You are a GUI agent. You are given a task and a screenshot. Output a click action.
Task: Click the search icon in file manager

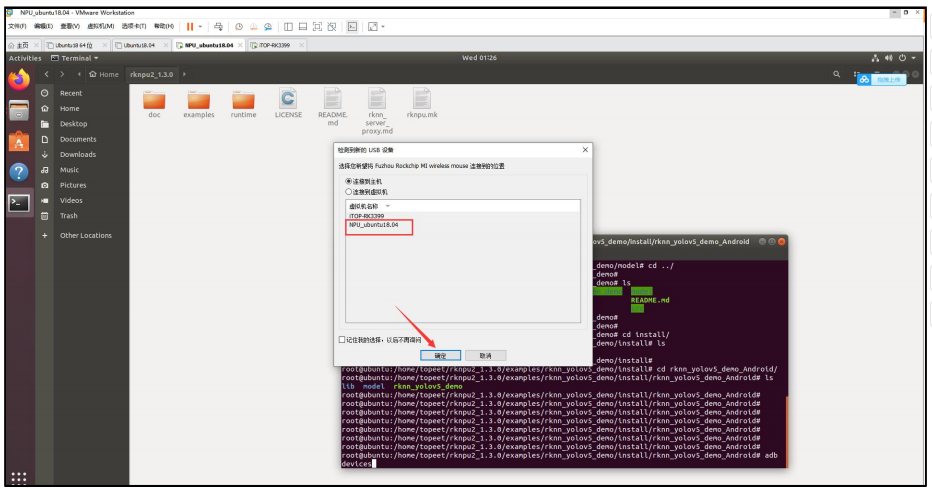[x=837, y=74]
